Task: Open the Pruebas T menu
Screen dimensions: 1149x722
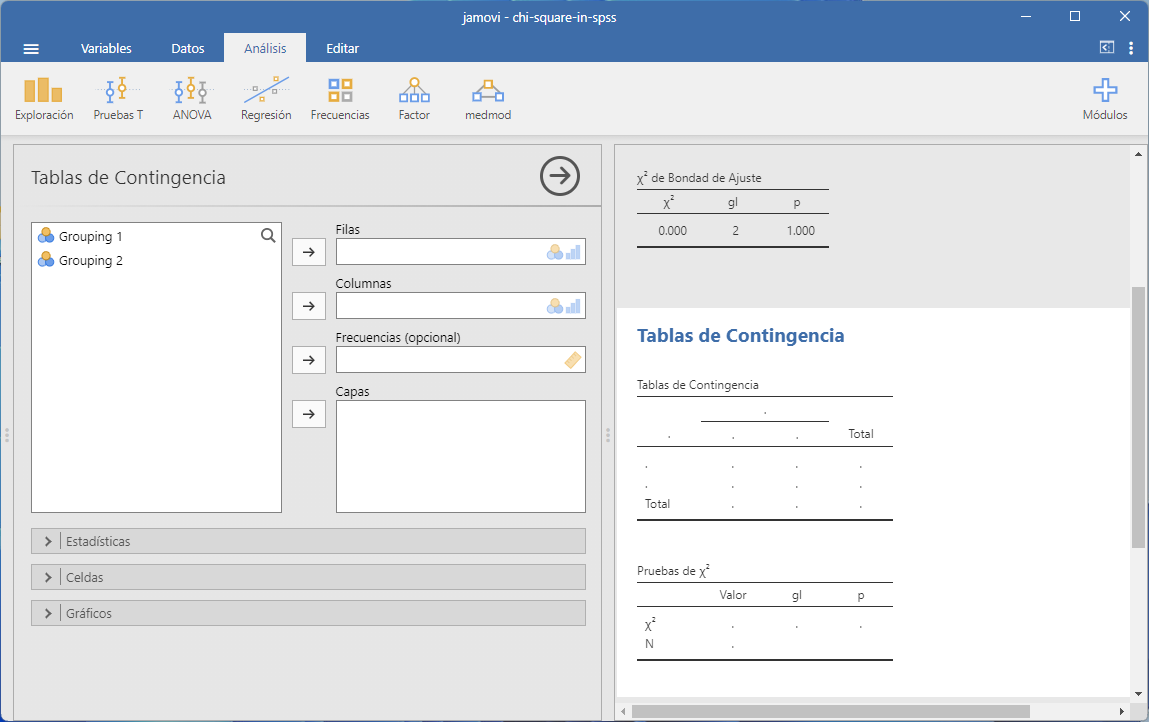Action: (118, 99)
